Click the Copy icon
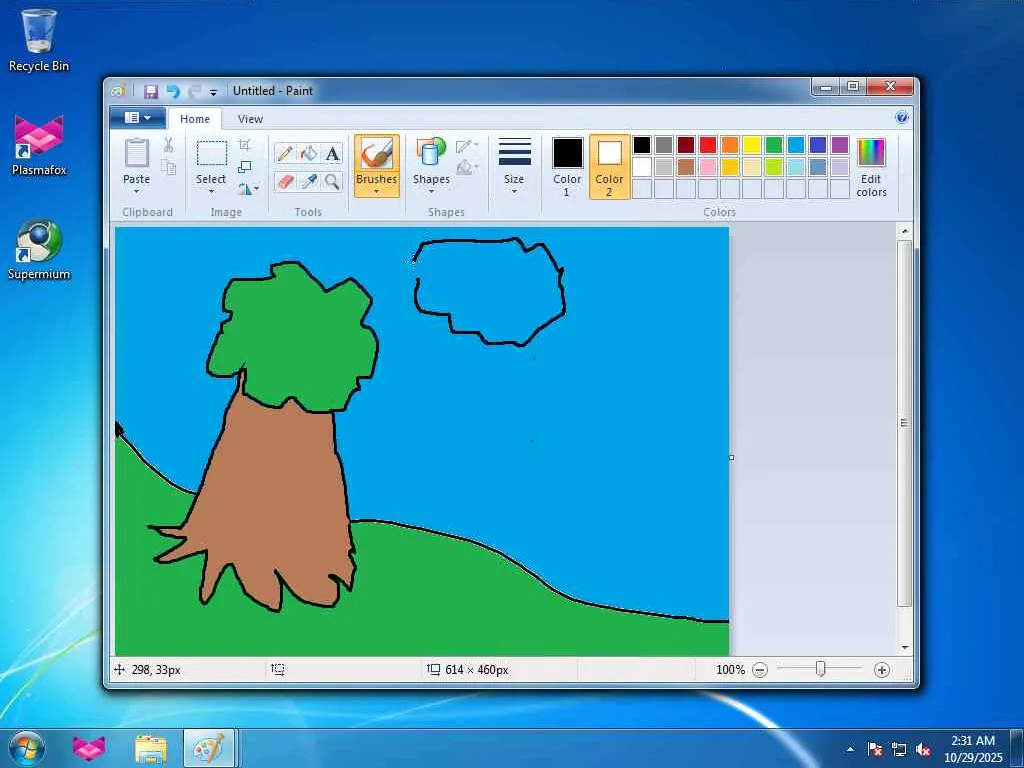Viewport: 1024px width, 768px height. pyautogui.click(x=168, y=167)
